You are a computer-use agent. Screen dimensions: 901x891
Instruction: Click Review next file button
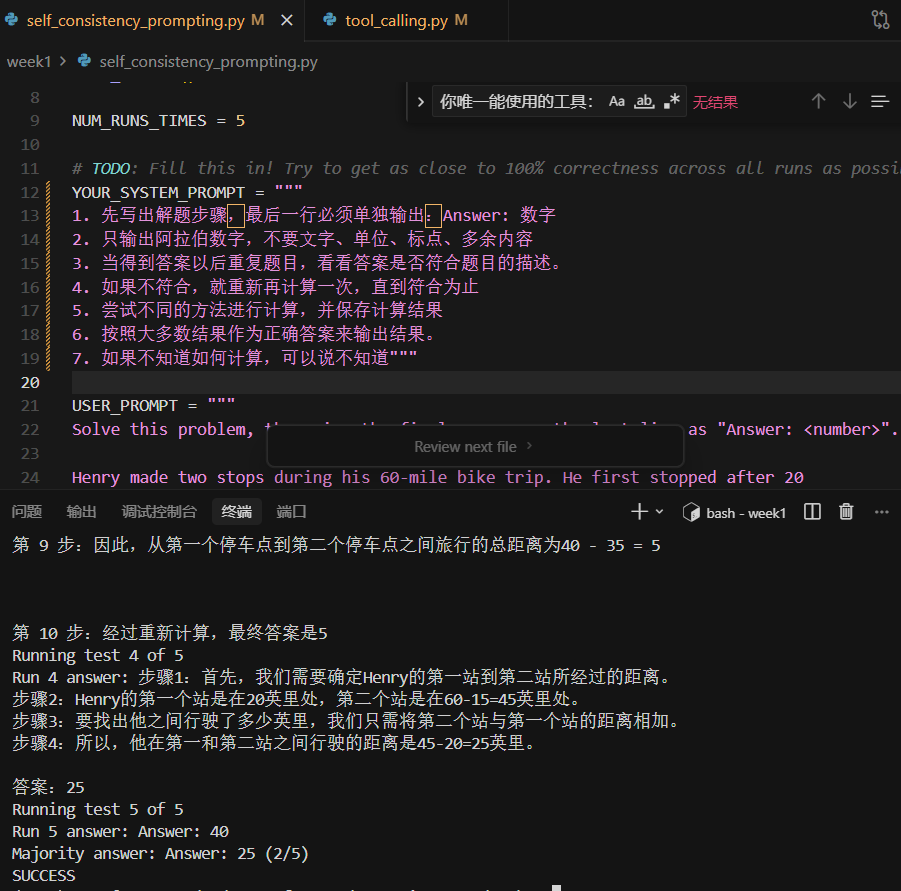(x=474, y=446)
